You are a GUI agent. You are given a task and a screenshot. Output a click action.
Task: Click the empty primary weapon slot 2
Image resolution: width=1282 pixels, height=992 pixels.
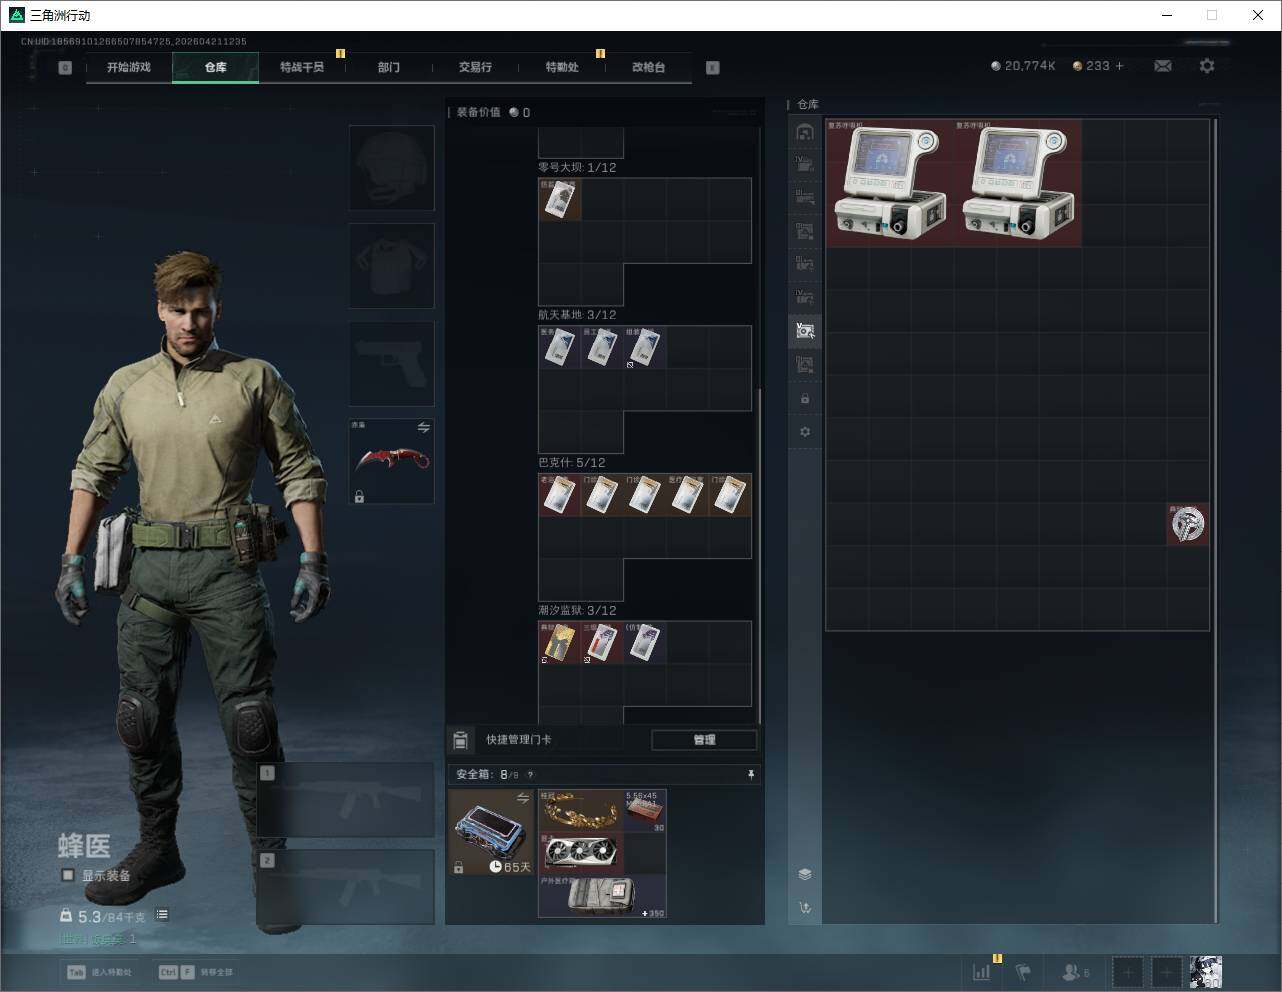[x=346, y=887]
